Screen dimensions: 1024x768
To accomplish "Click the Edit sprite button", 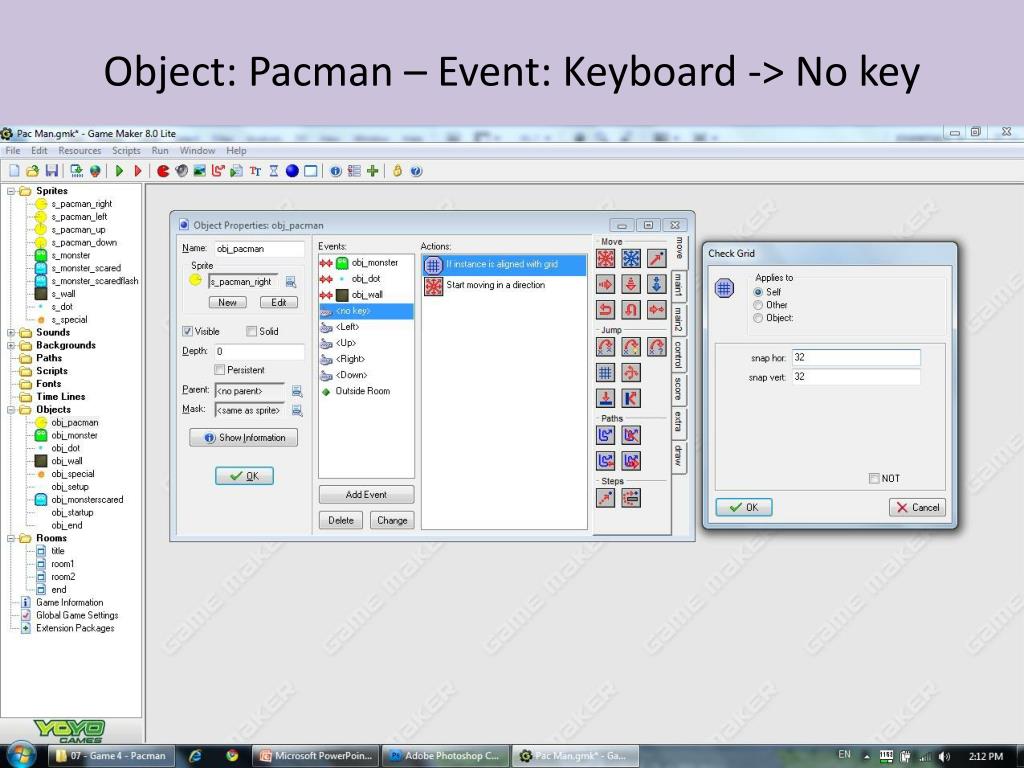I will 279,302.
